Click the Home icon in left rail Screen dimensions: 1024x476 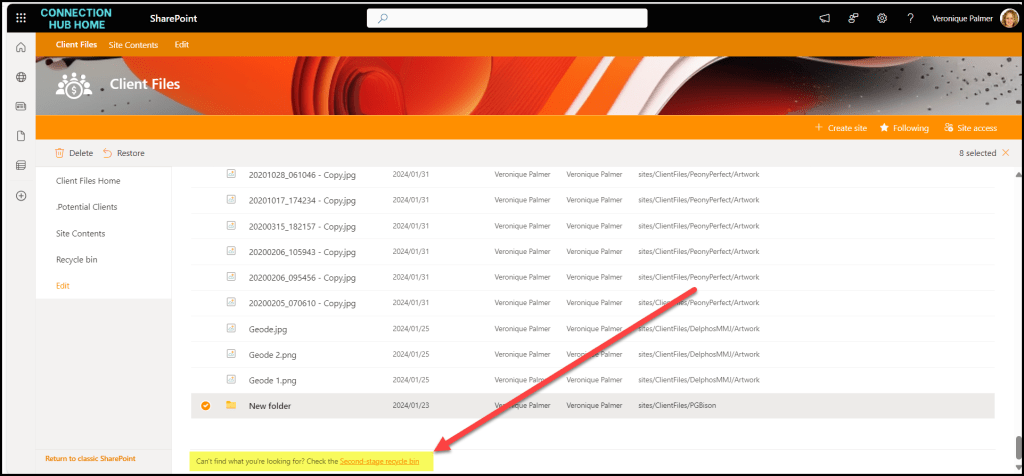pos(21,48)
